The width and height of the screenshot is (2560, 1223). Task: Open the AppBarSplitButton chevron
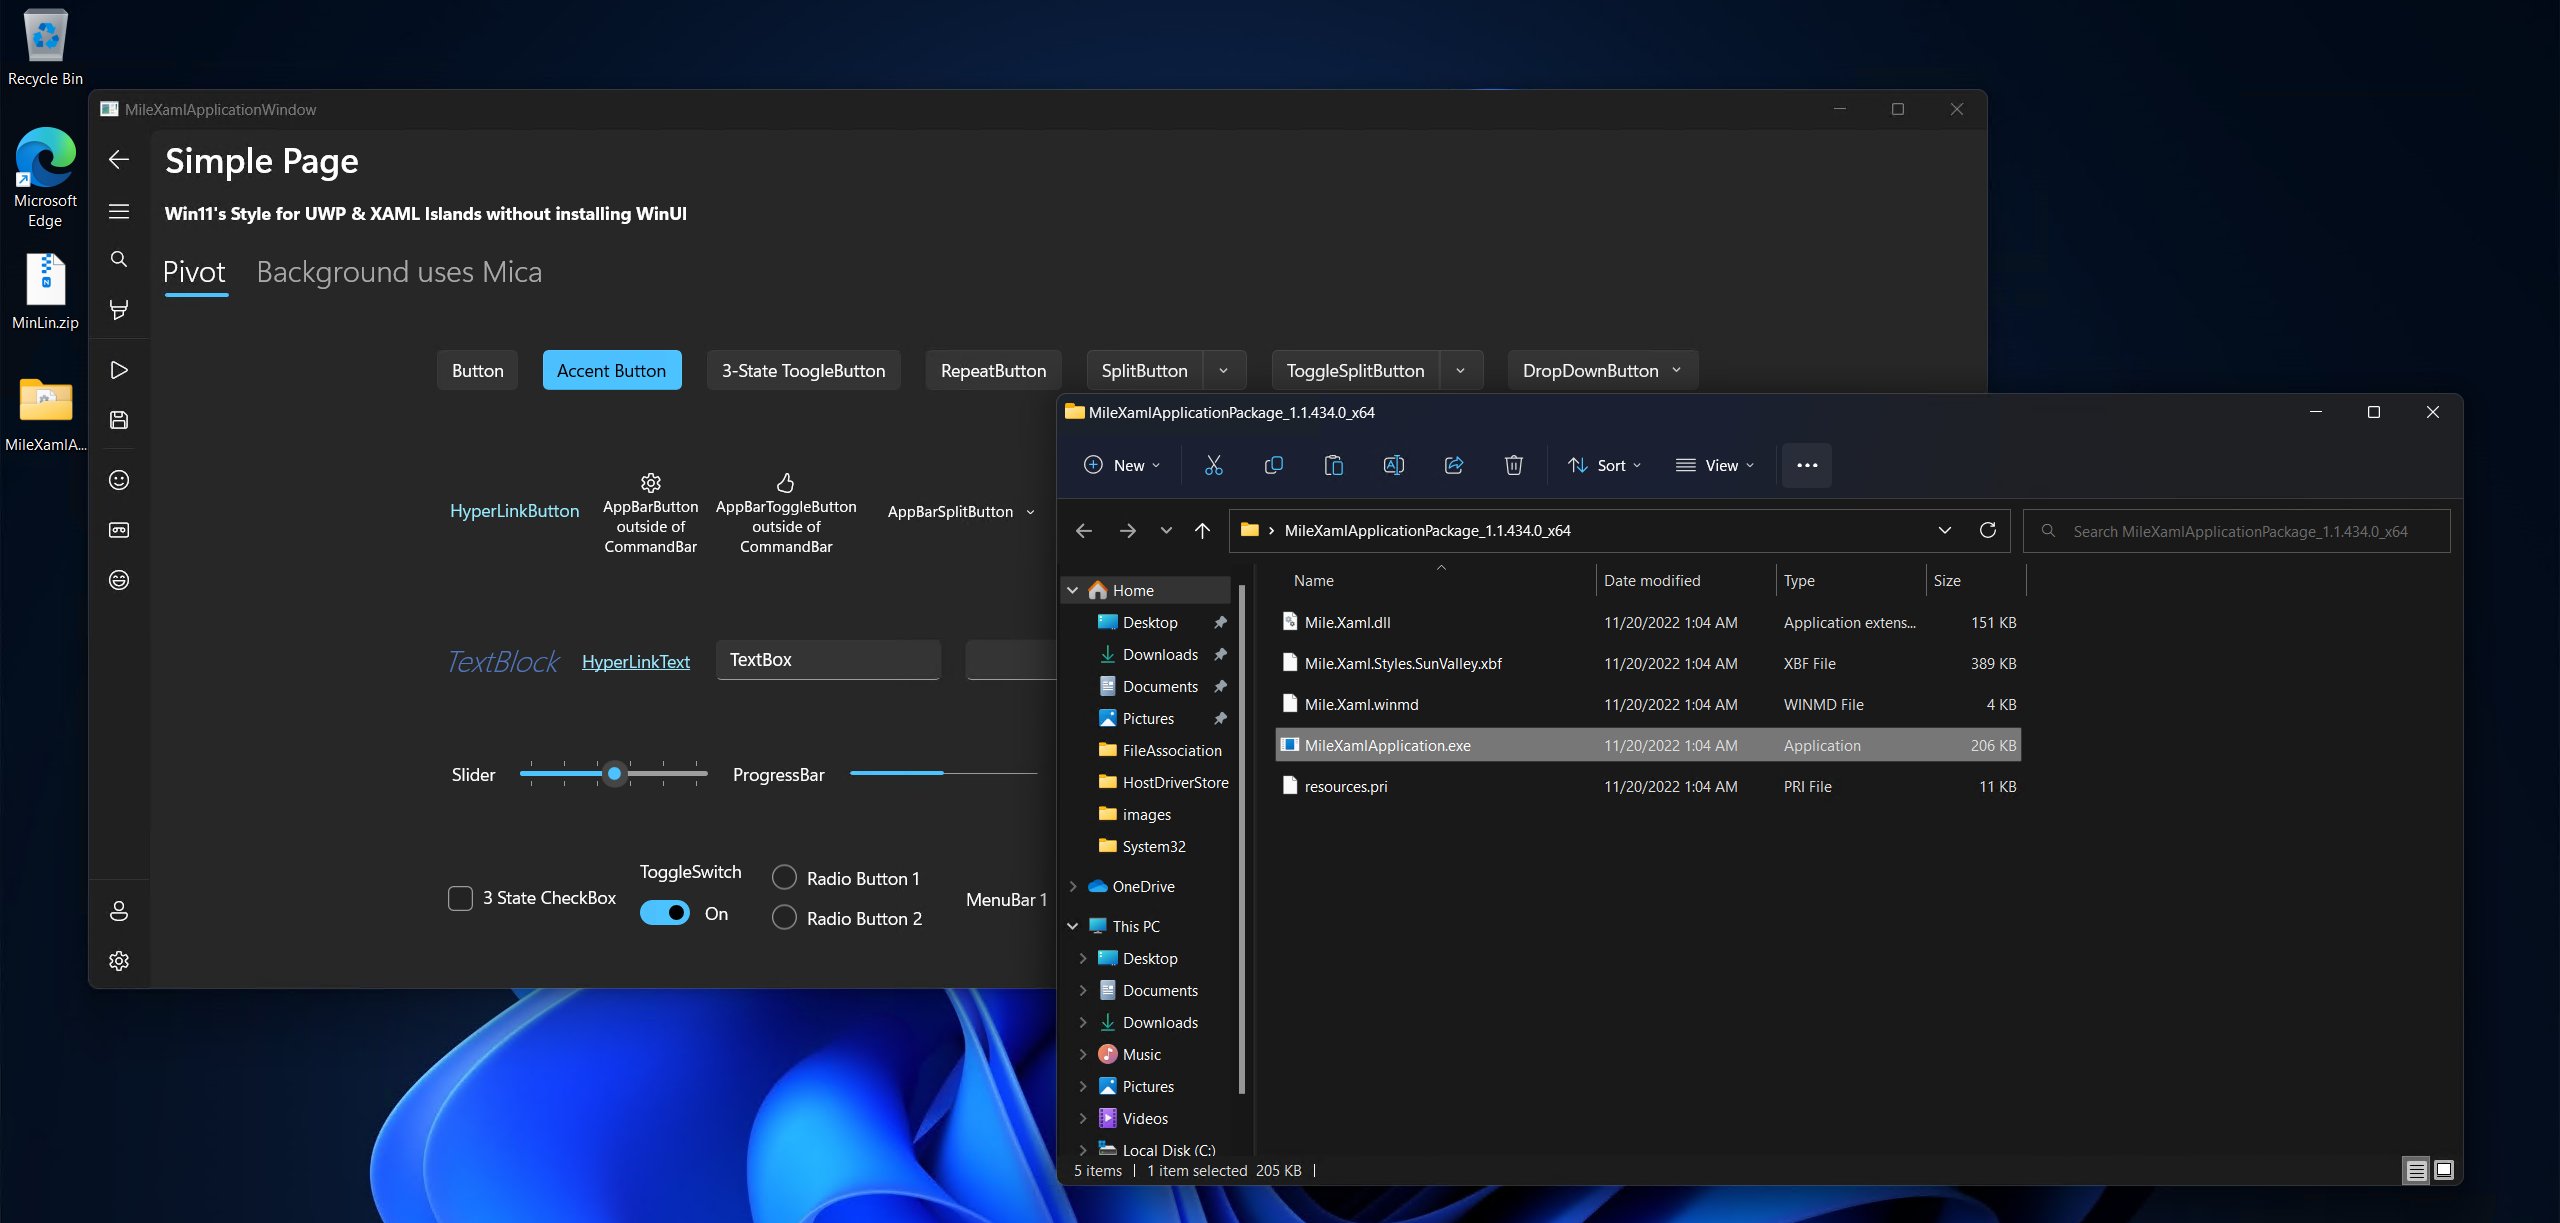click(x=1031, y=512)
